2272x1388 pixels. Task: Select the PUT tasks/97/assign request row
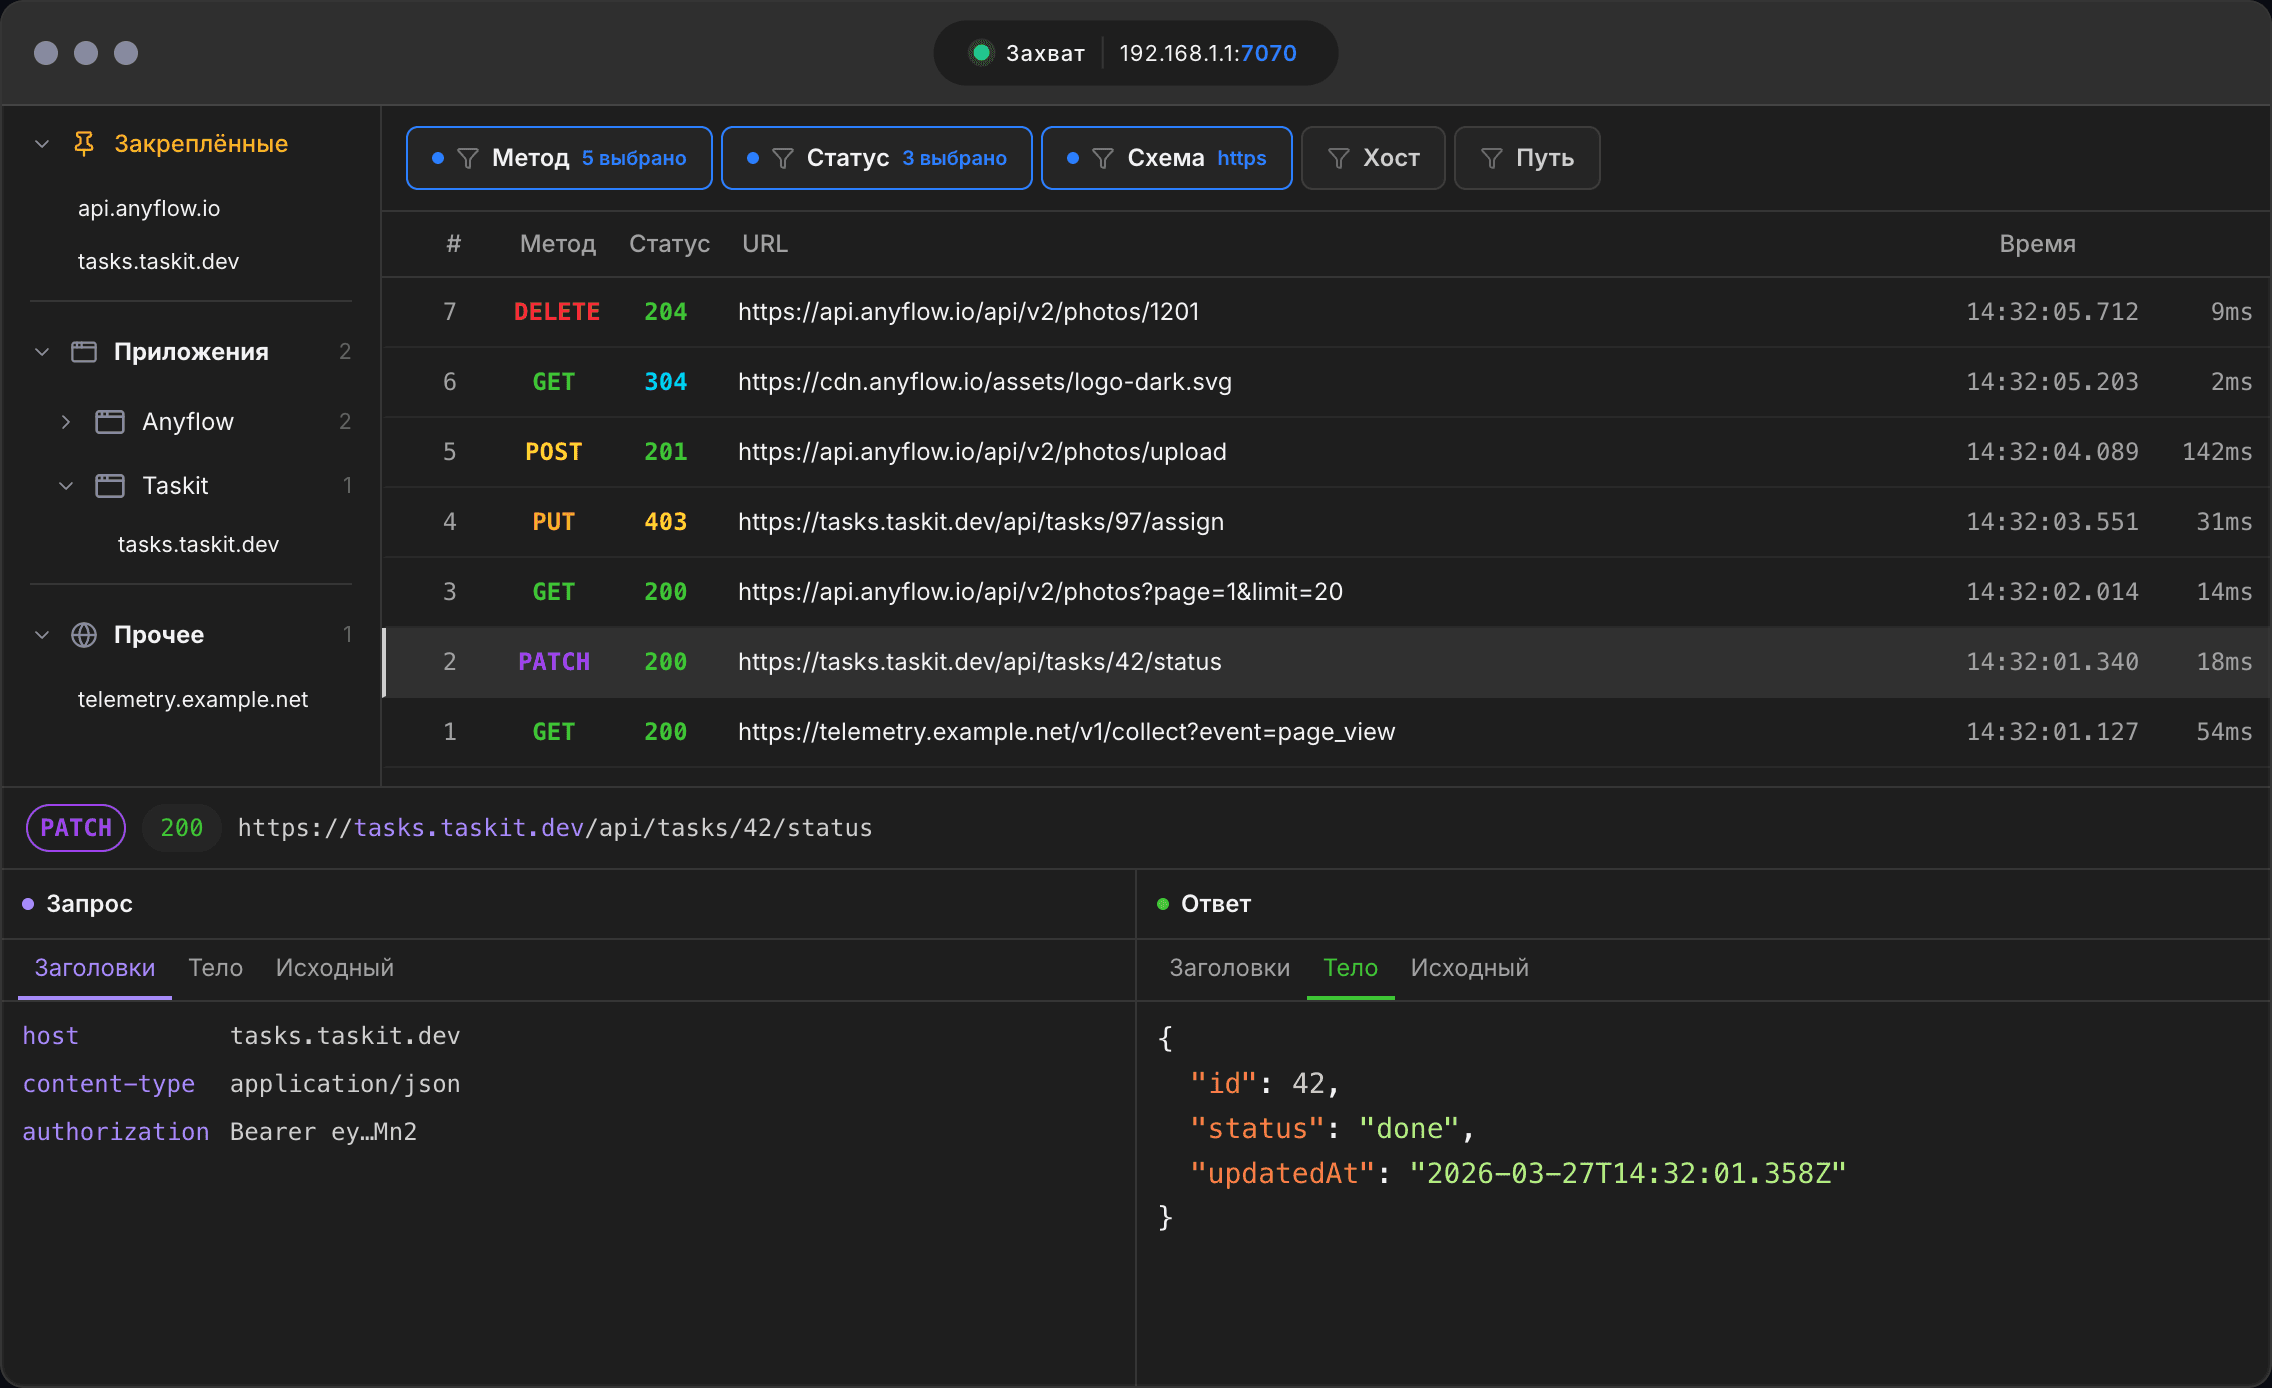1326,522
